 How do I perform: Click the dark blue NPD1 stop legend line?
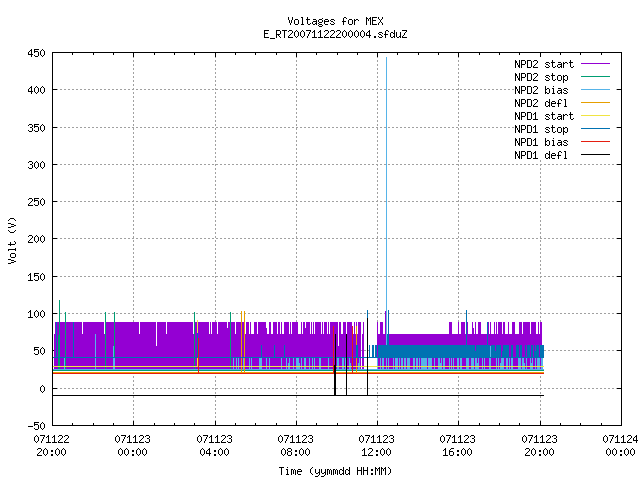point(596,129)
